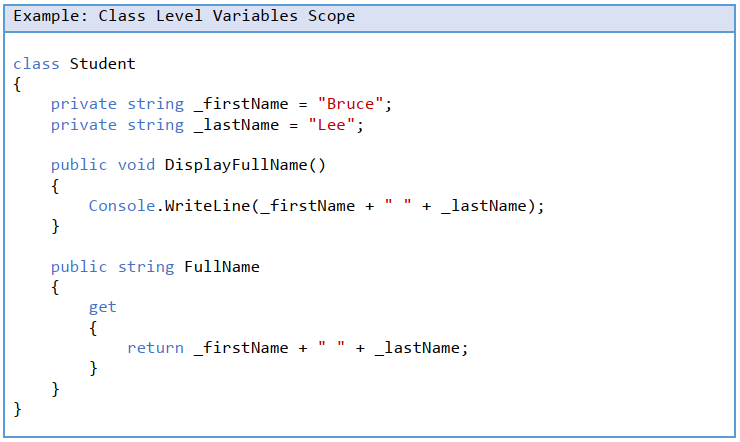Click 'private' on the _firstName line
Viewport: 740px width, 442px height.
[83, 104]
